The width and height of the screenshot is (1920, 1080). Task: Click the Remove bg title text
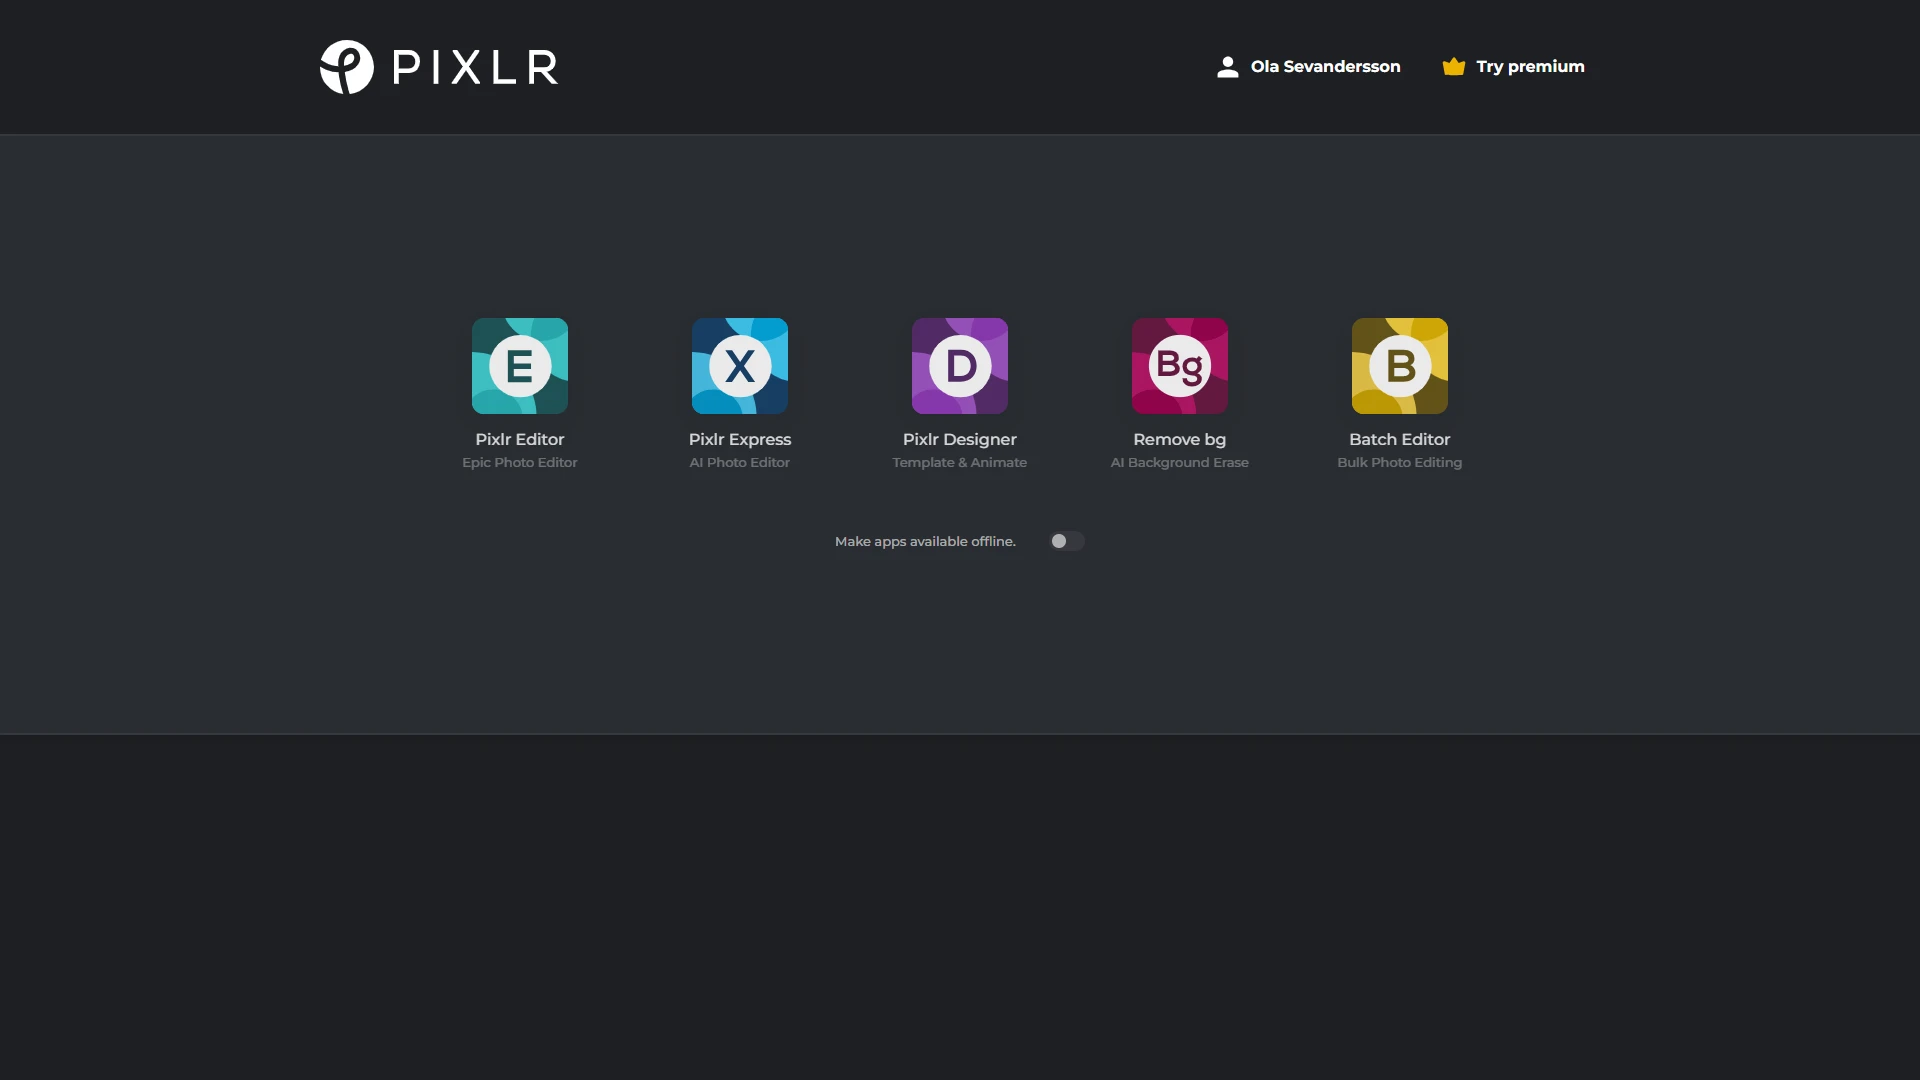1180,439
